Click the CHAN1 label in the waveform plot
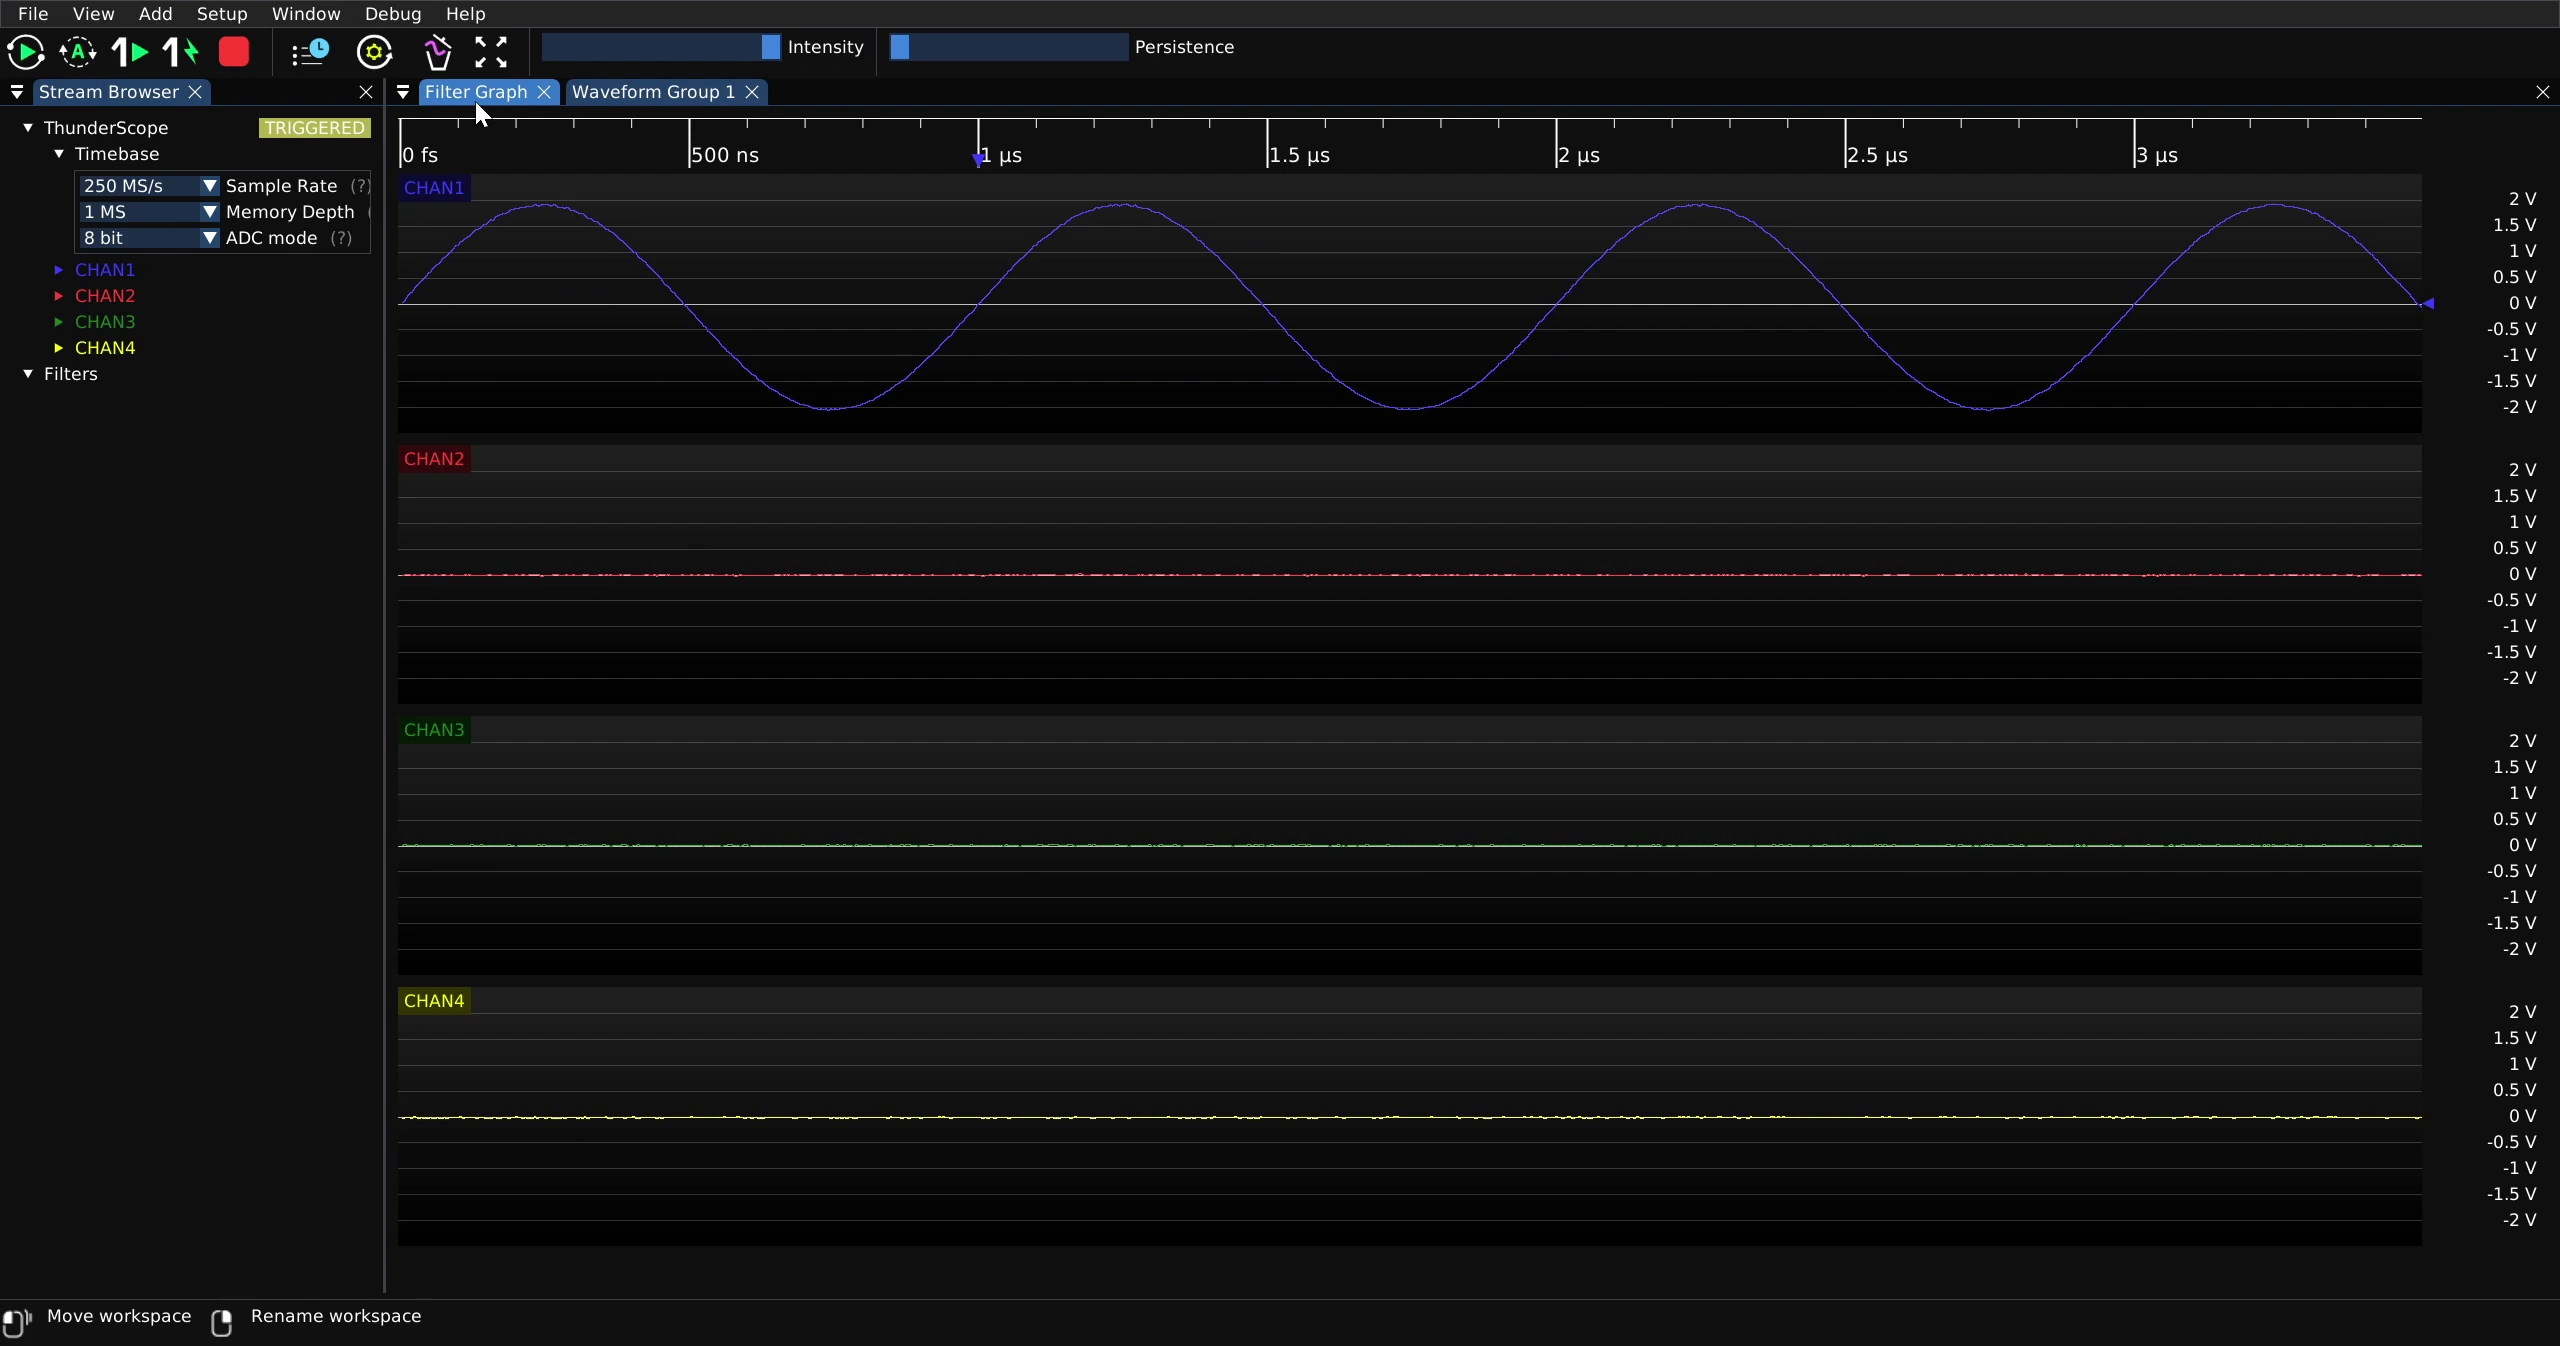This screenshot has height=1346, width=2560. click(434, 188)
